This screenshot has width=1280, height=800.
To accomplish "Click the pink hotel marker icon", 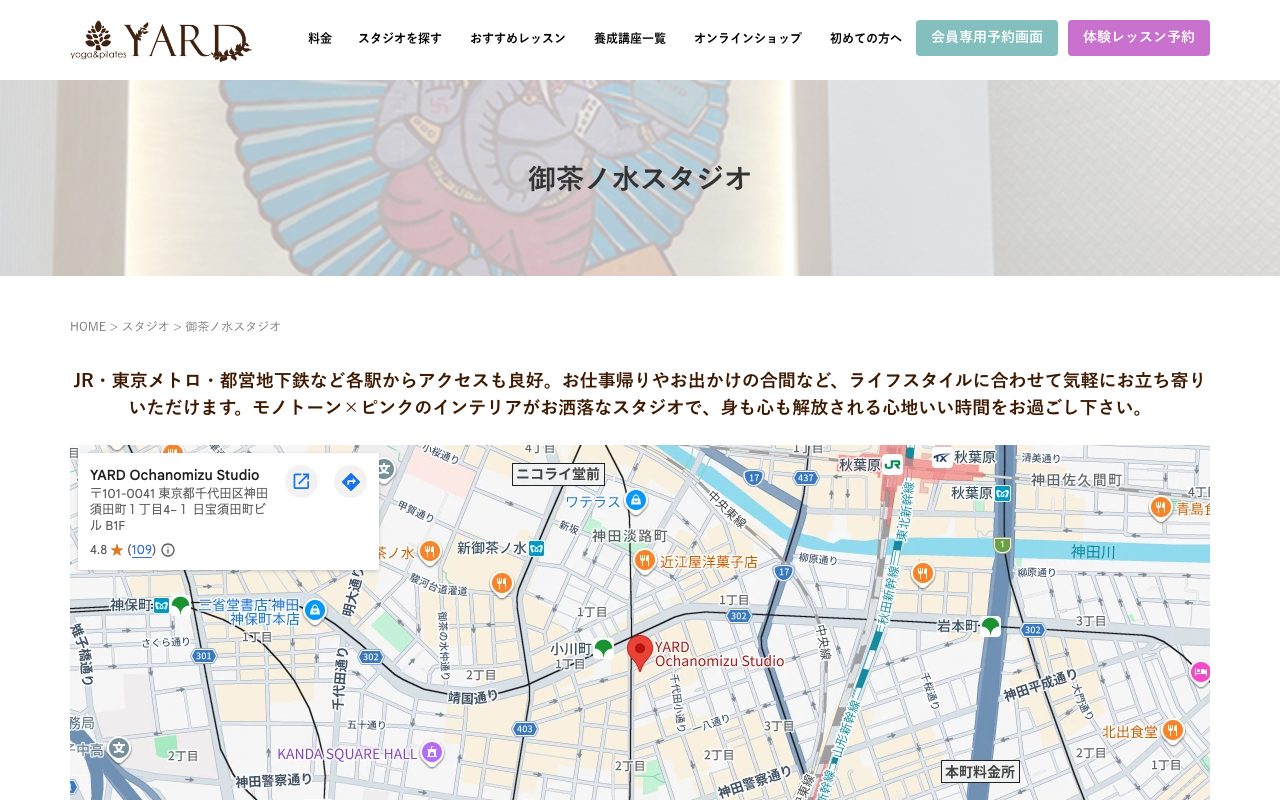I will [x=1199, y=672].
